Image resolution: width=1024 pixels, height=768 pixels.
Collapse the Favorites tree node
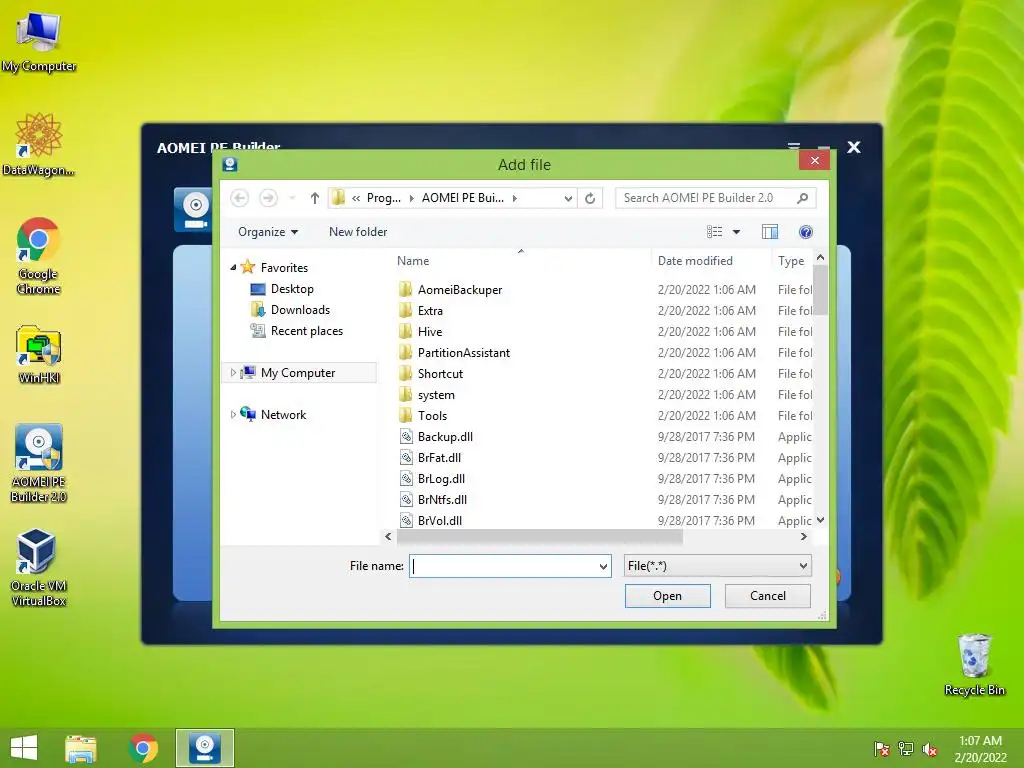pos(233,267)
